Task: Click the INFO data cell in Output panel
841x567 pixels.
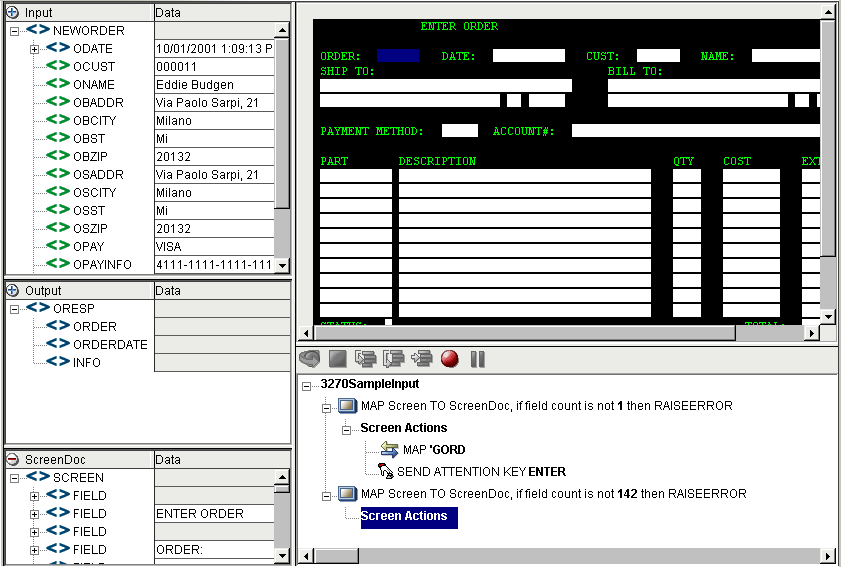Action: tap(222, 362)
